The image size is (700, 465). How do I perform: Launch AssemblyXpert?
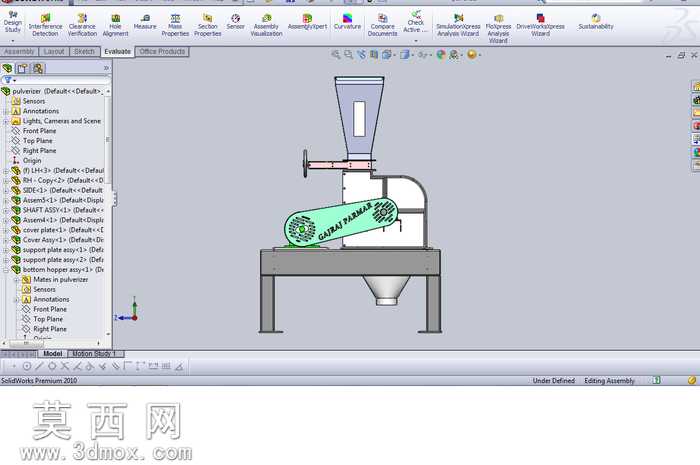pos(307,22)
